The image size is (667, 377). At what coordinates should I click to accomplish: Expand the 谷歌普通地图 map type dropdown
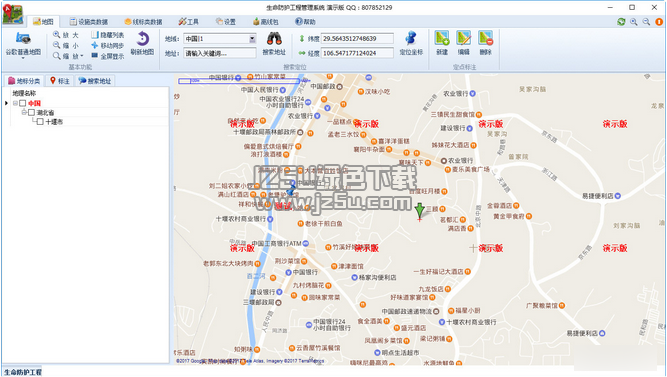click(x=23, y=57)
